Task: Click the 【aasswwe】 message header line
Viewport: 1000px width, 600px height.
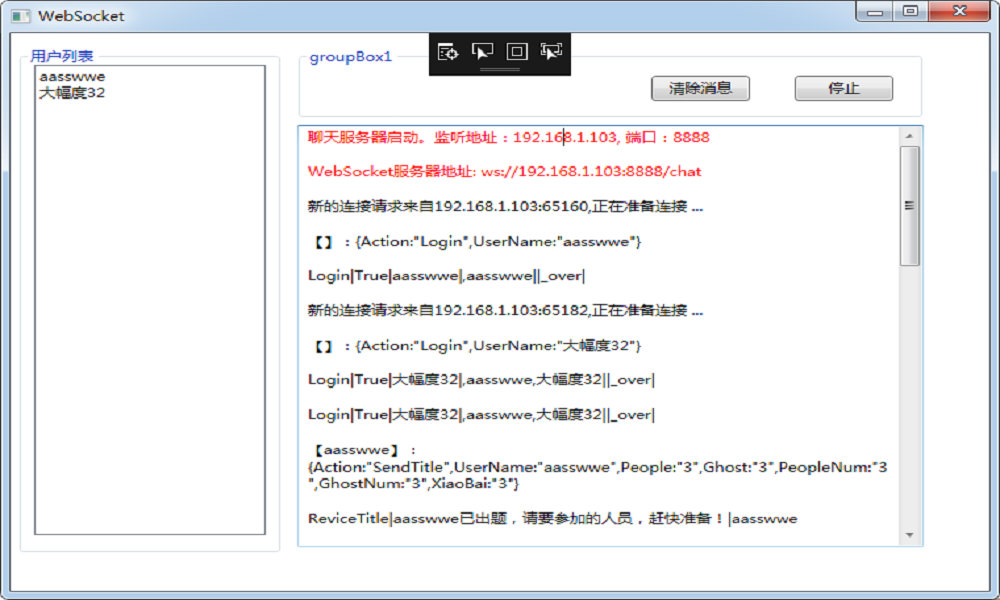Action: tap(364, 450)
